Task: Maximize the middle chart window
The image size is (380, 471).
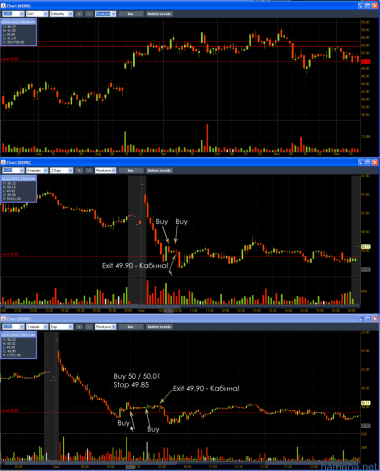Action: [368, 162]
